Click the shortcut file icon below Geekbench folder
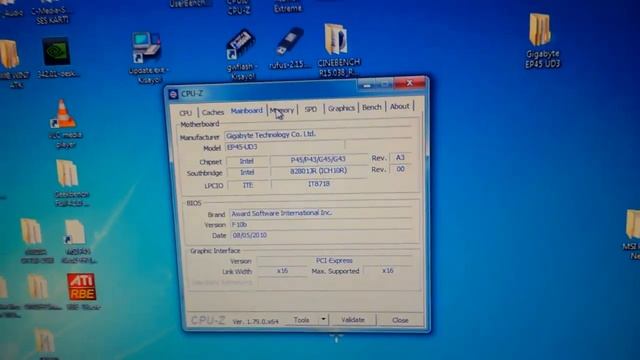 point(75,232)
